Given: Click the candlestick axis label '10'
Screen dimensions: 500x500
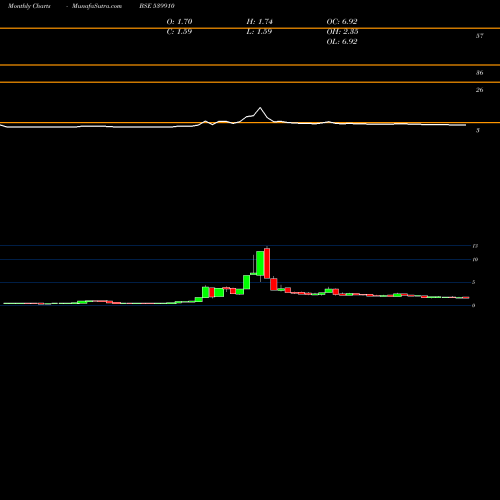Looking at the screenshot, I should (475, 259).
